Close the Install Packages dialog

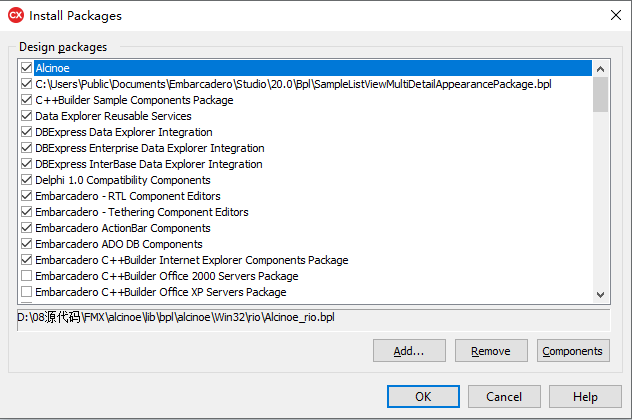pyautogui.click(x=612, y=14)
